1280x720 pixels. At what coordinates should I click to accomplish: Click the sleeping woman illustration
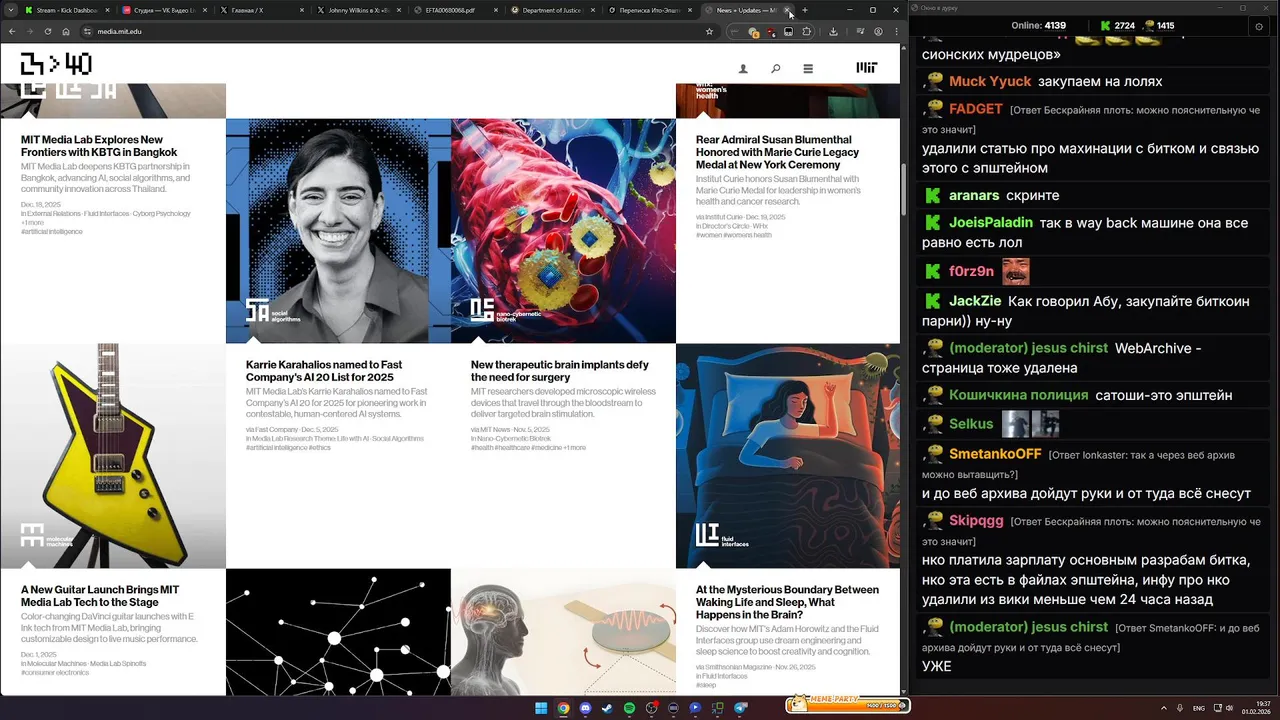point(788,456)
